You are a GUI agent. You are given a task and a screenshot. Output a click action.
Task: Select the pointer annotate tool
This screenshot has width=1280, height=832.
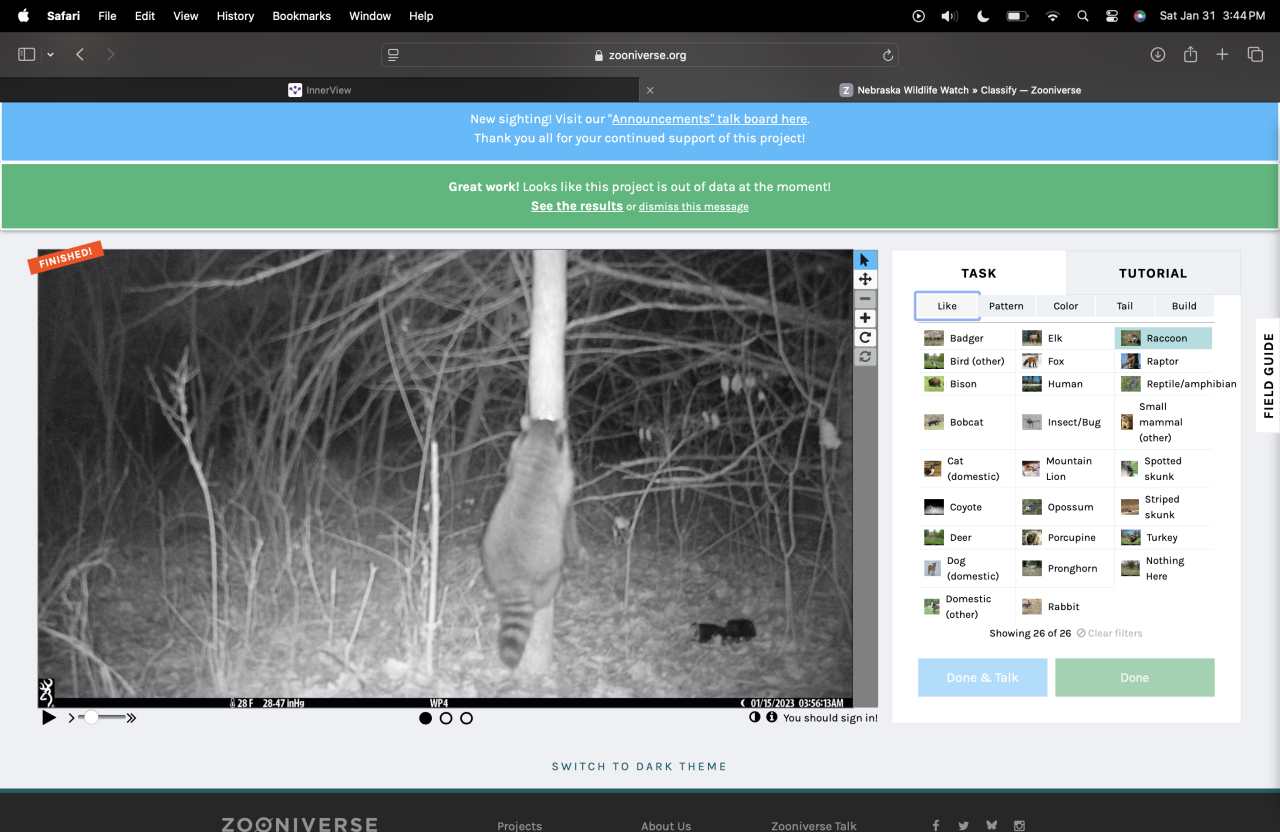point(865,260)
